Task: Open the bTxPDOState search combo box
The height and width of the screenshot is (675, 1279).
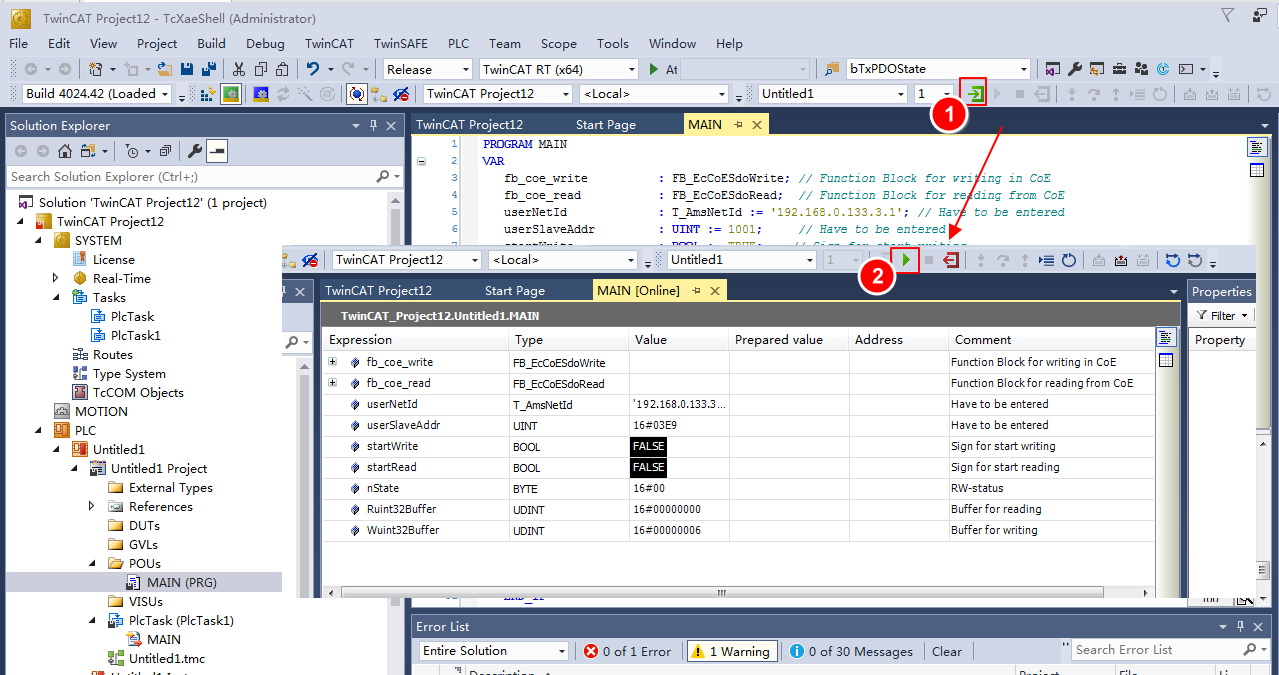Action: click(937, 69)
